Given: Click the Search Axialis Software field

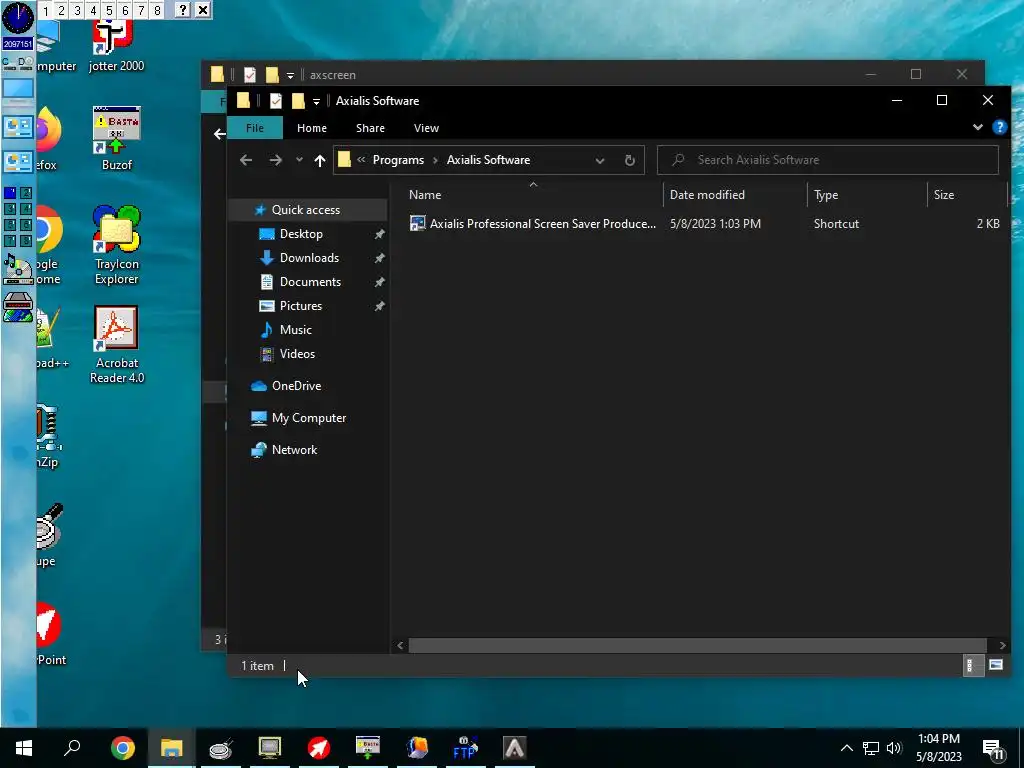Looking at the screenshot, I should tap(827, 160).
